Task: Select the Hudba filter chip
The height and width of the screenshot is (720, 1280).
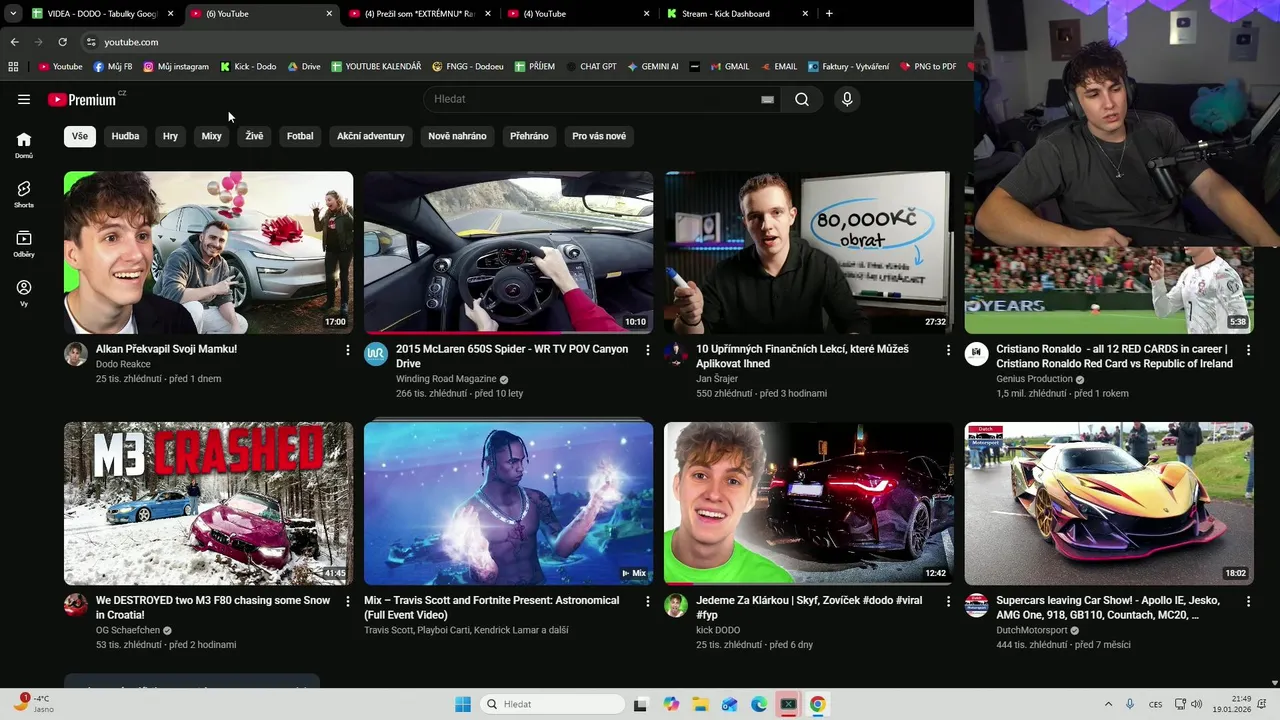Action: click(x=125, y=136)
